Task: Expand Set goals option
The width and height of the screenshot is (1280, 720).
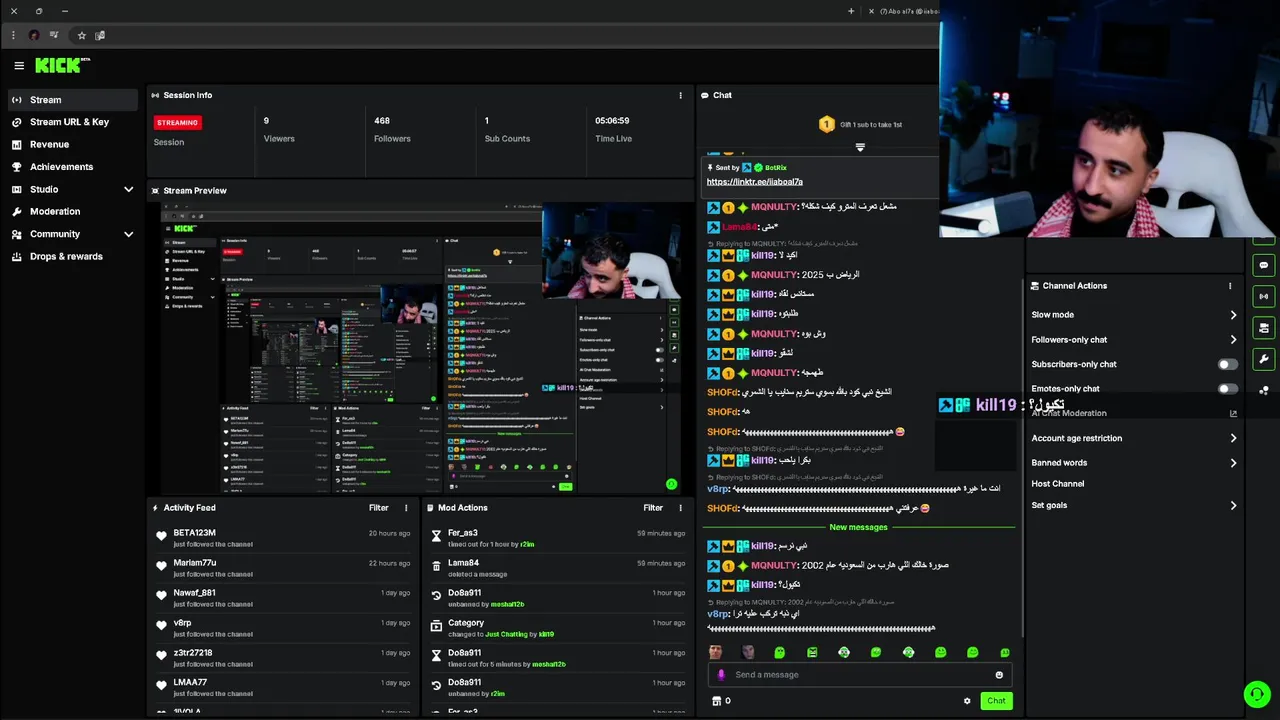Action: (x=1233, y=506)
